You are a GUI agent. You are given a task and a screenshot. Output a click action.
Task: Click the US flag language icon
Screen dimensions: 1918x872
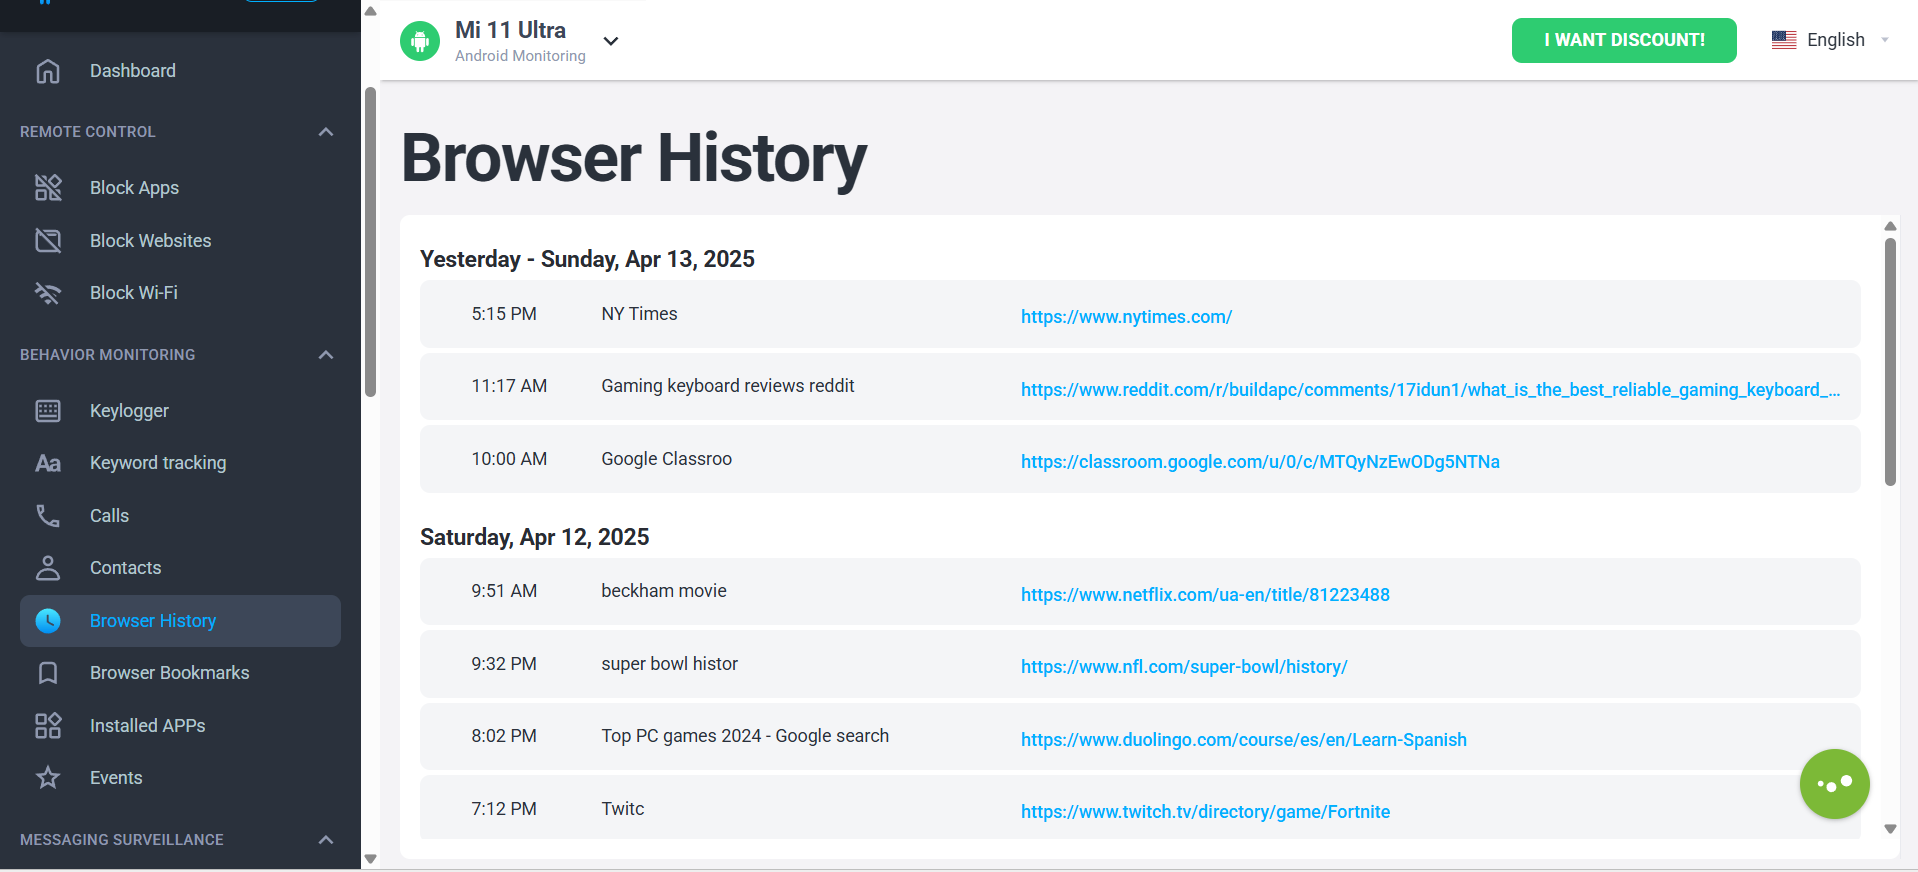[1784, 40]
